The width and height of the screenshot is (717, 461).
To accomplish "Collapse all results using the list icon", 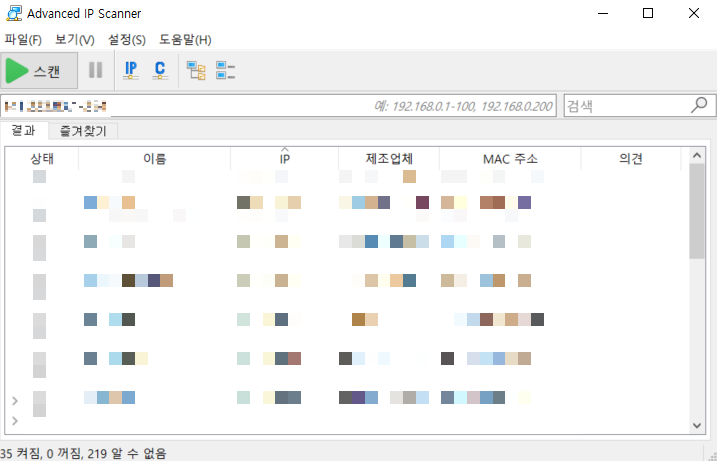I will [x=225, y=70].
